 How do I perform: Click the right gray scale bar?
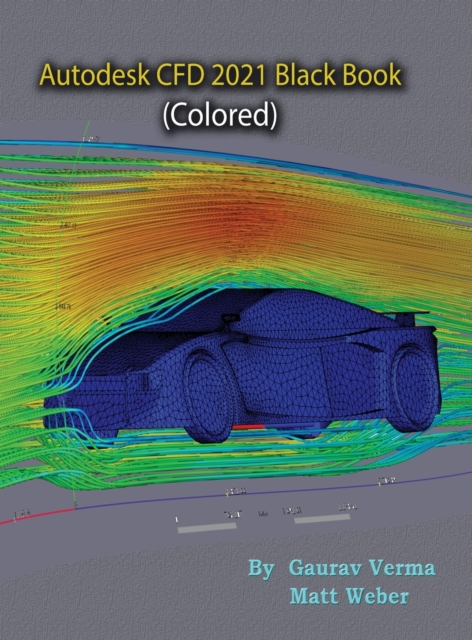[322, 518]
